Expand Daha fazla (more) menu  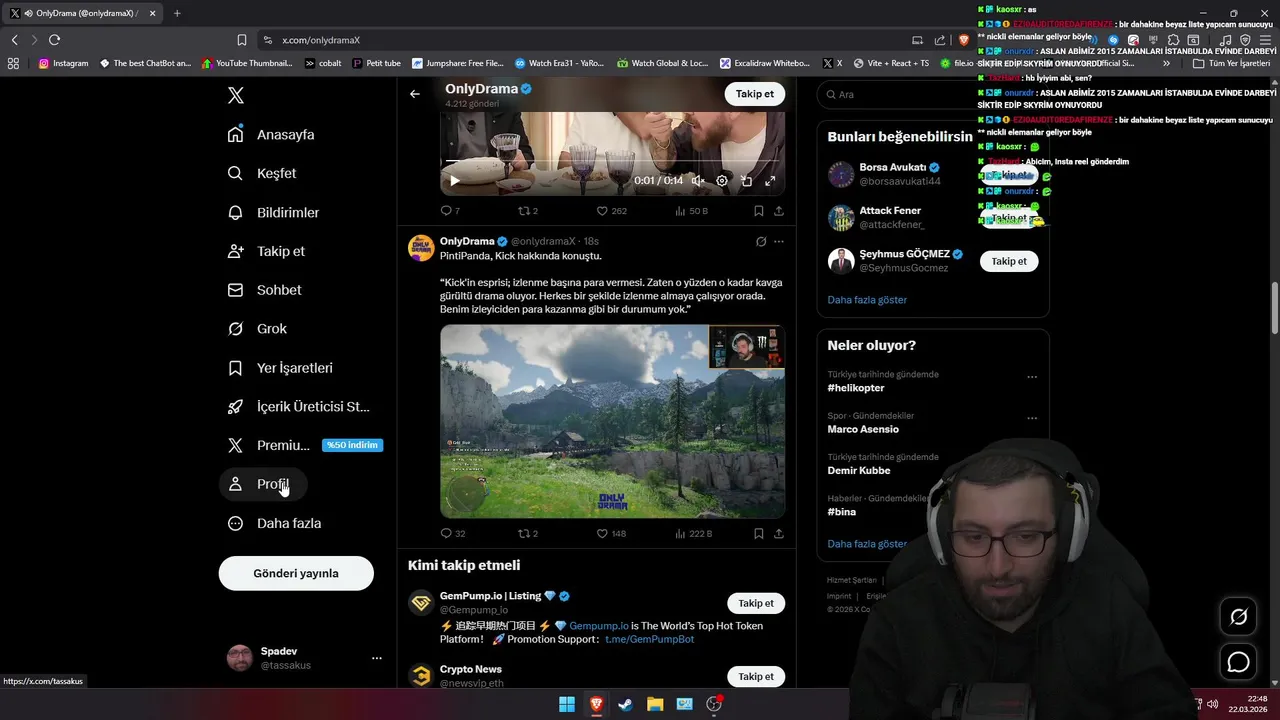pyautogui.click(x=275, y=523)
